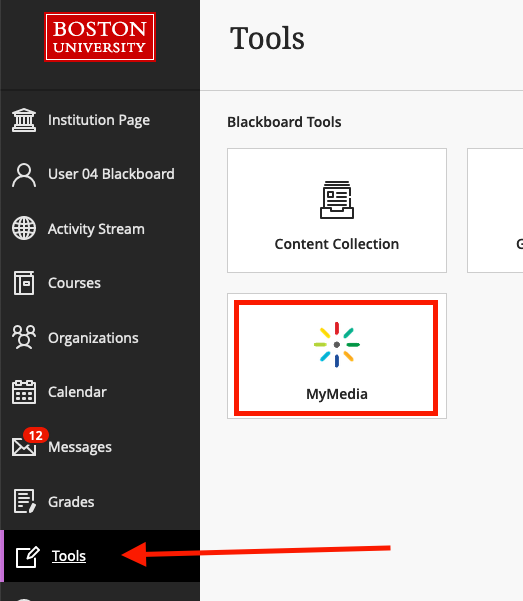523x601 pixels.
Task: Click the 12 unread messages badge
Action: tap(36, 435)
